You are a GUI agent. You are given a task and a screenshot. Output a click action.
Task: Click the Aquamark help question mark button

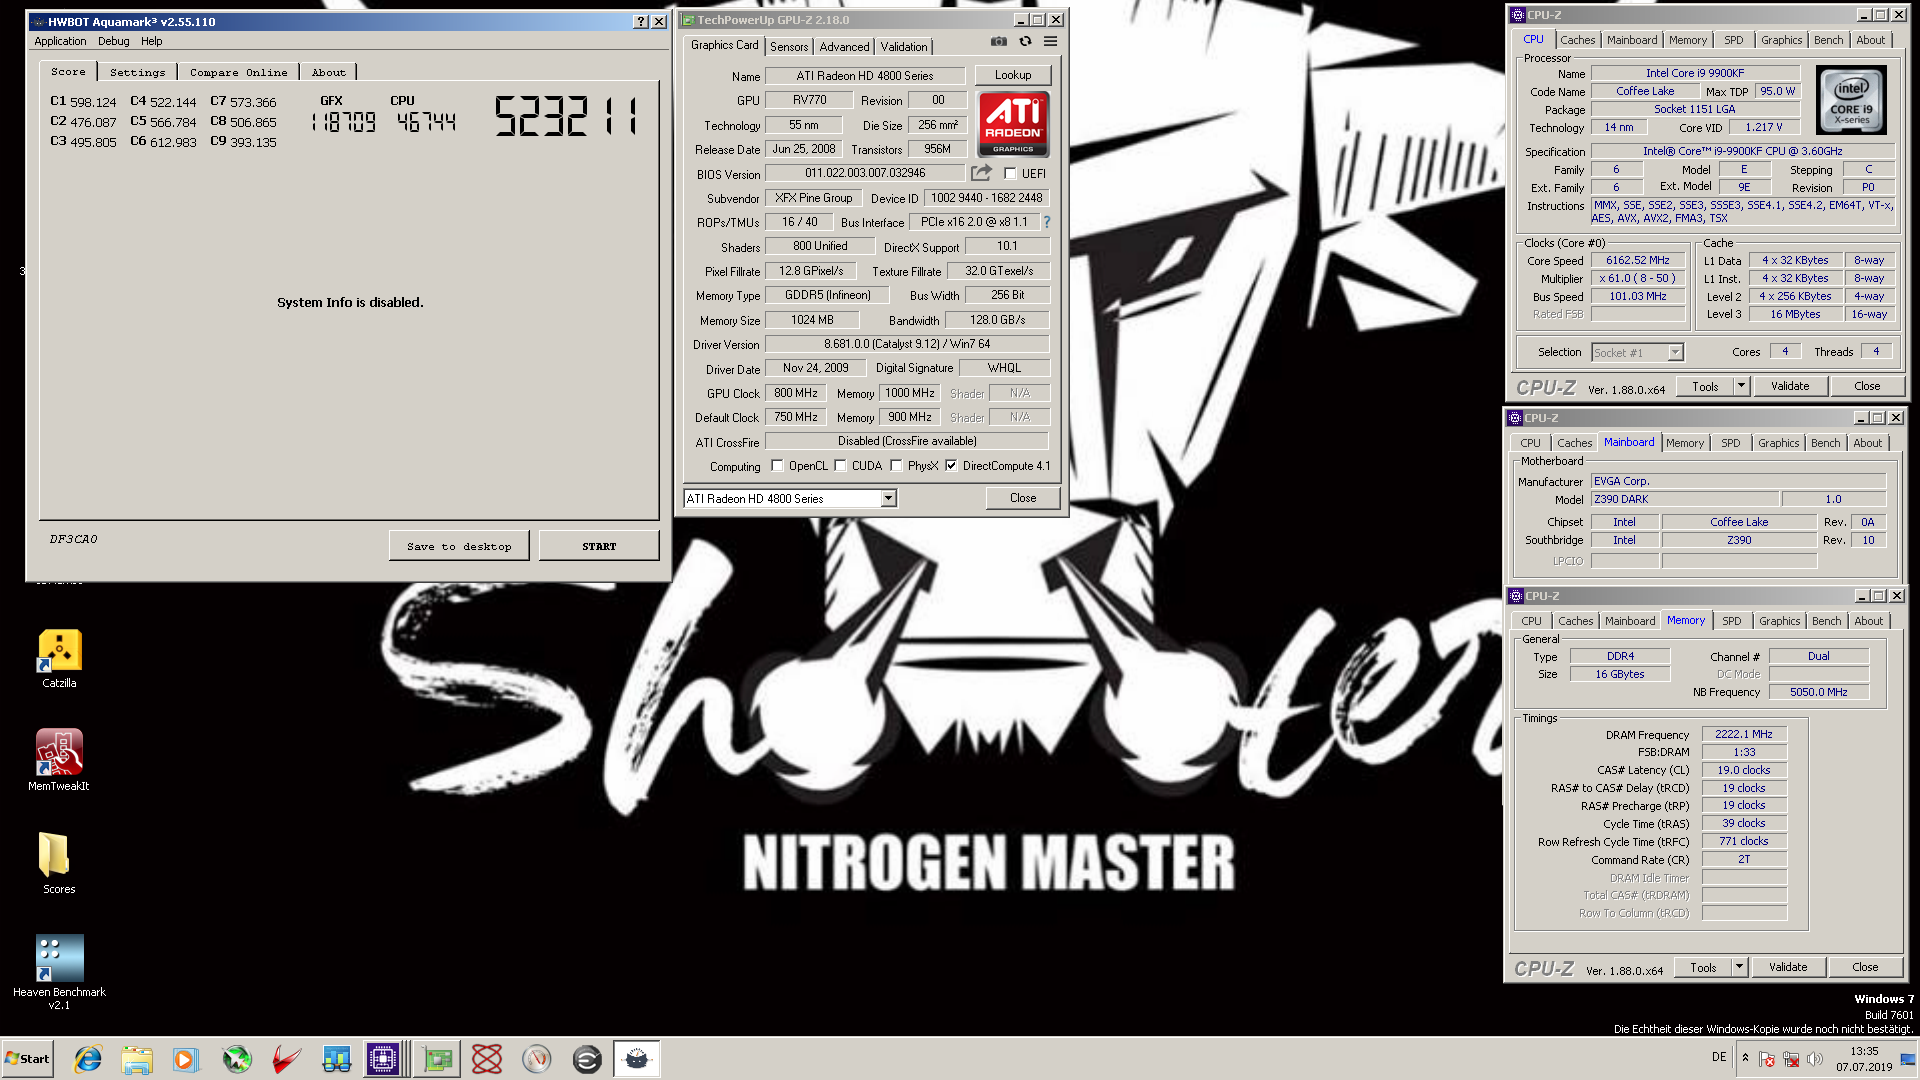641,21
